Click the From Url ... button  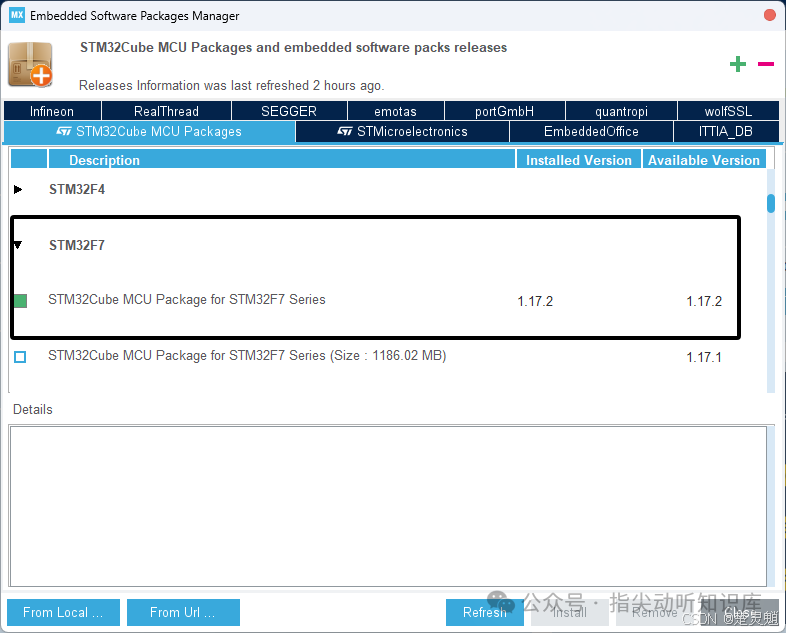[x=183, y=612]
